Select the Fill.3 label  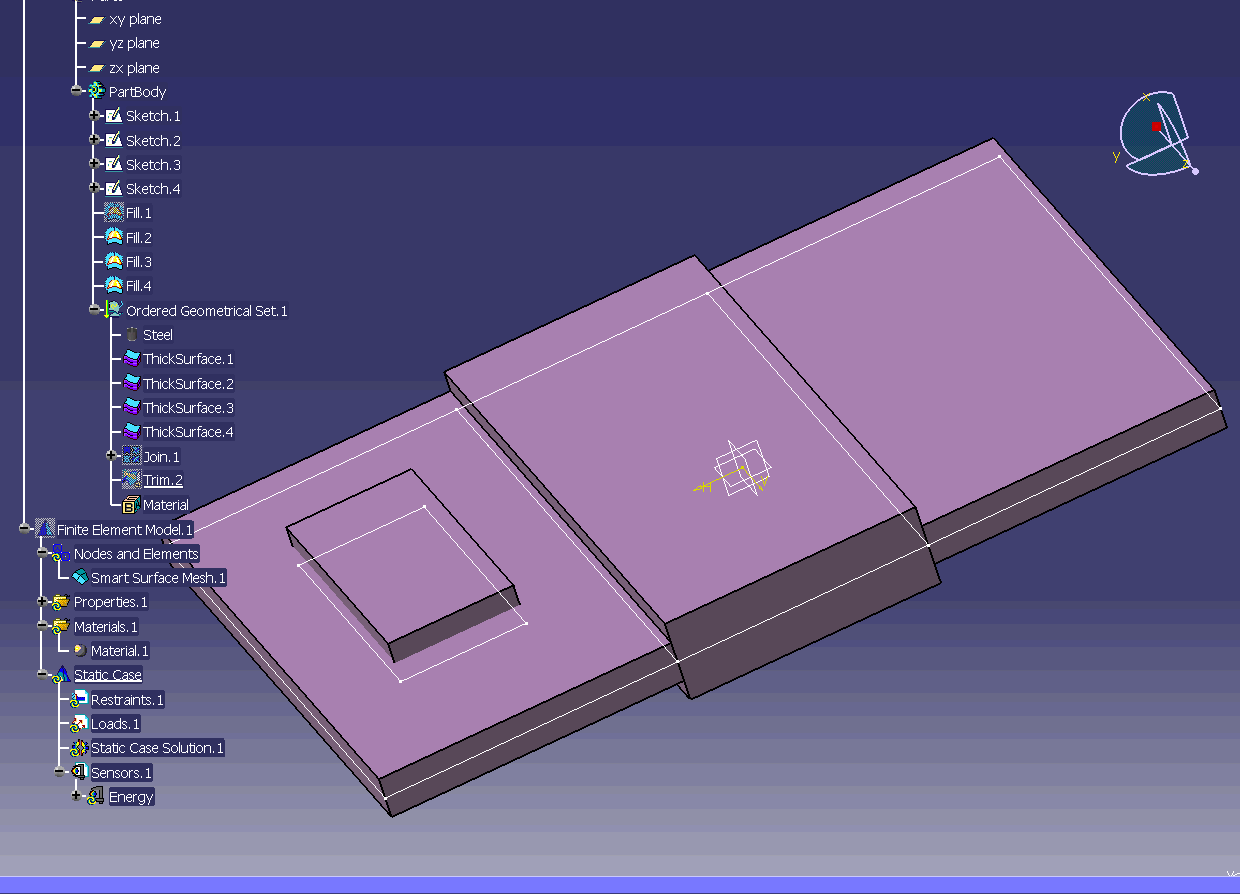click(x=139, y=262)
